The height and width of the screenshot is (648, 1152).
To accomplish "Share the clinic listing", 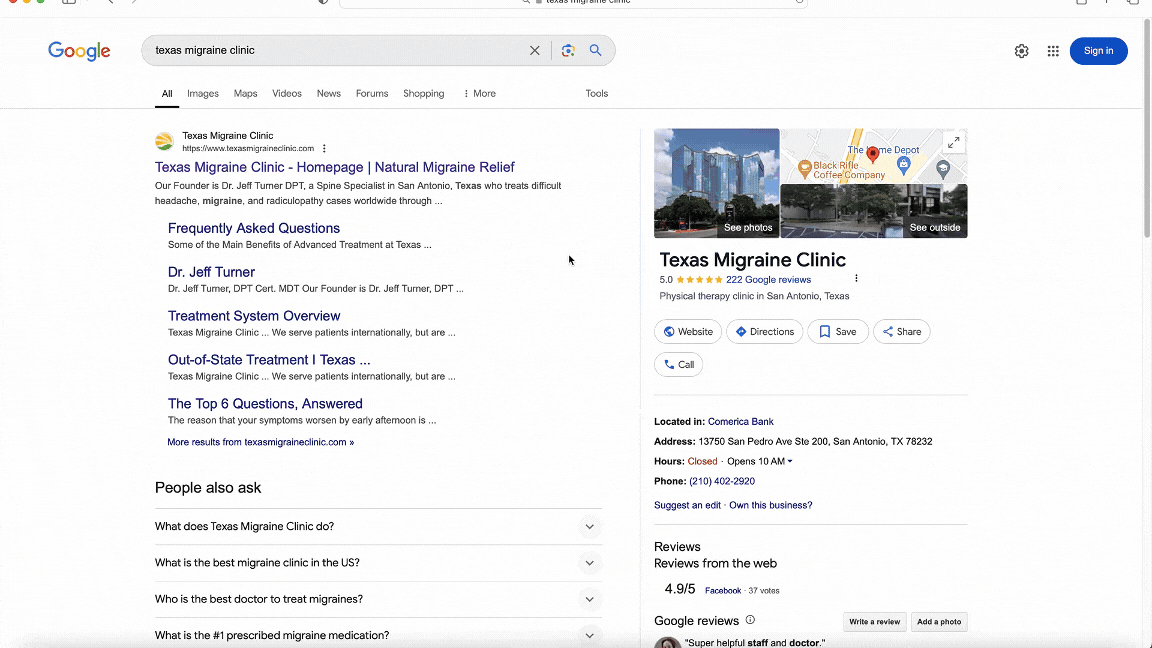I will click(901, 331).
